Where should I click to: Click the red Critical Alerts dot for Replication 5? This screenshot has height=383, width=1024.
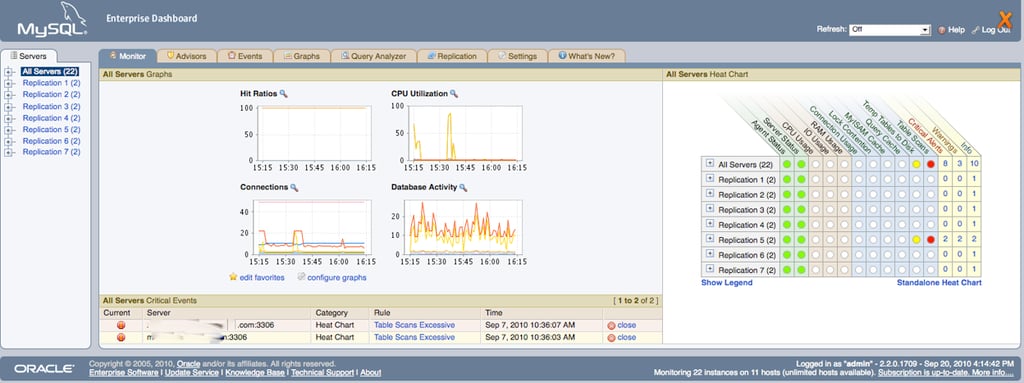pyautogui.click(x=931, y=240)
